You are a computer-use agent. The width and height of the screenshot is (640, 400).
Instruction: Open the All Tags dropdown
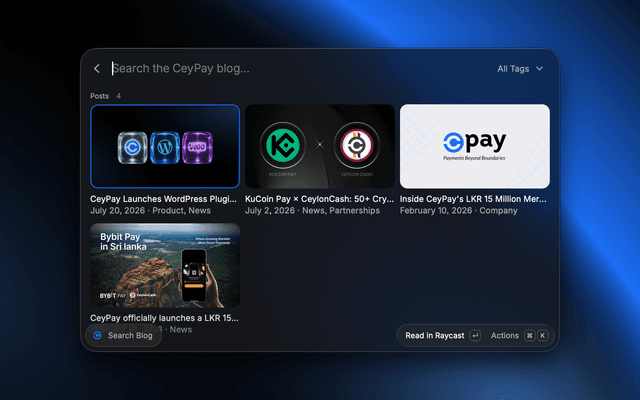tap(520, 69)
